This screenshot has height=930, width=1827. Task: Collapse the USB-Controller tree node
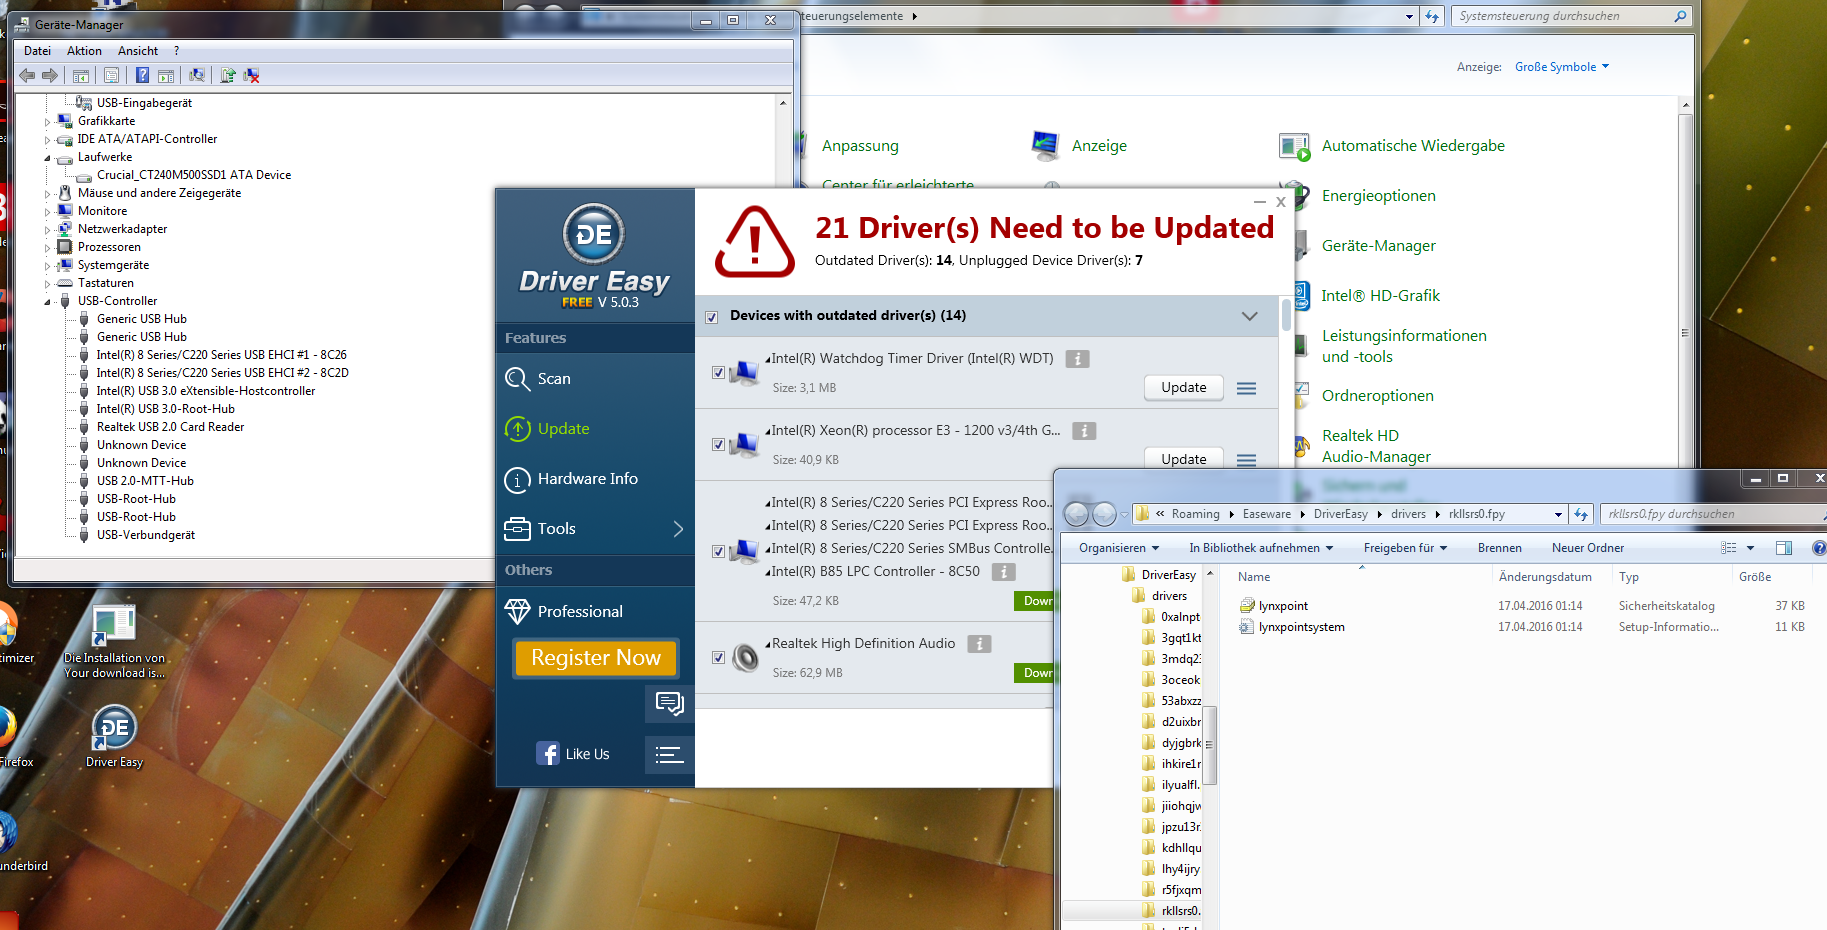pyautogui.click(x=47, y=302)
